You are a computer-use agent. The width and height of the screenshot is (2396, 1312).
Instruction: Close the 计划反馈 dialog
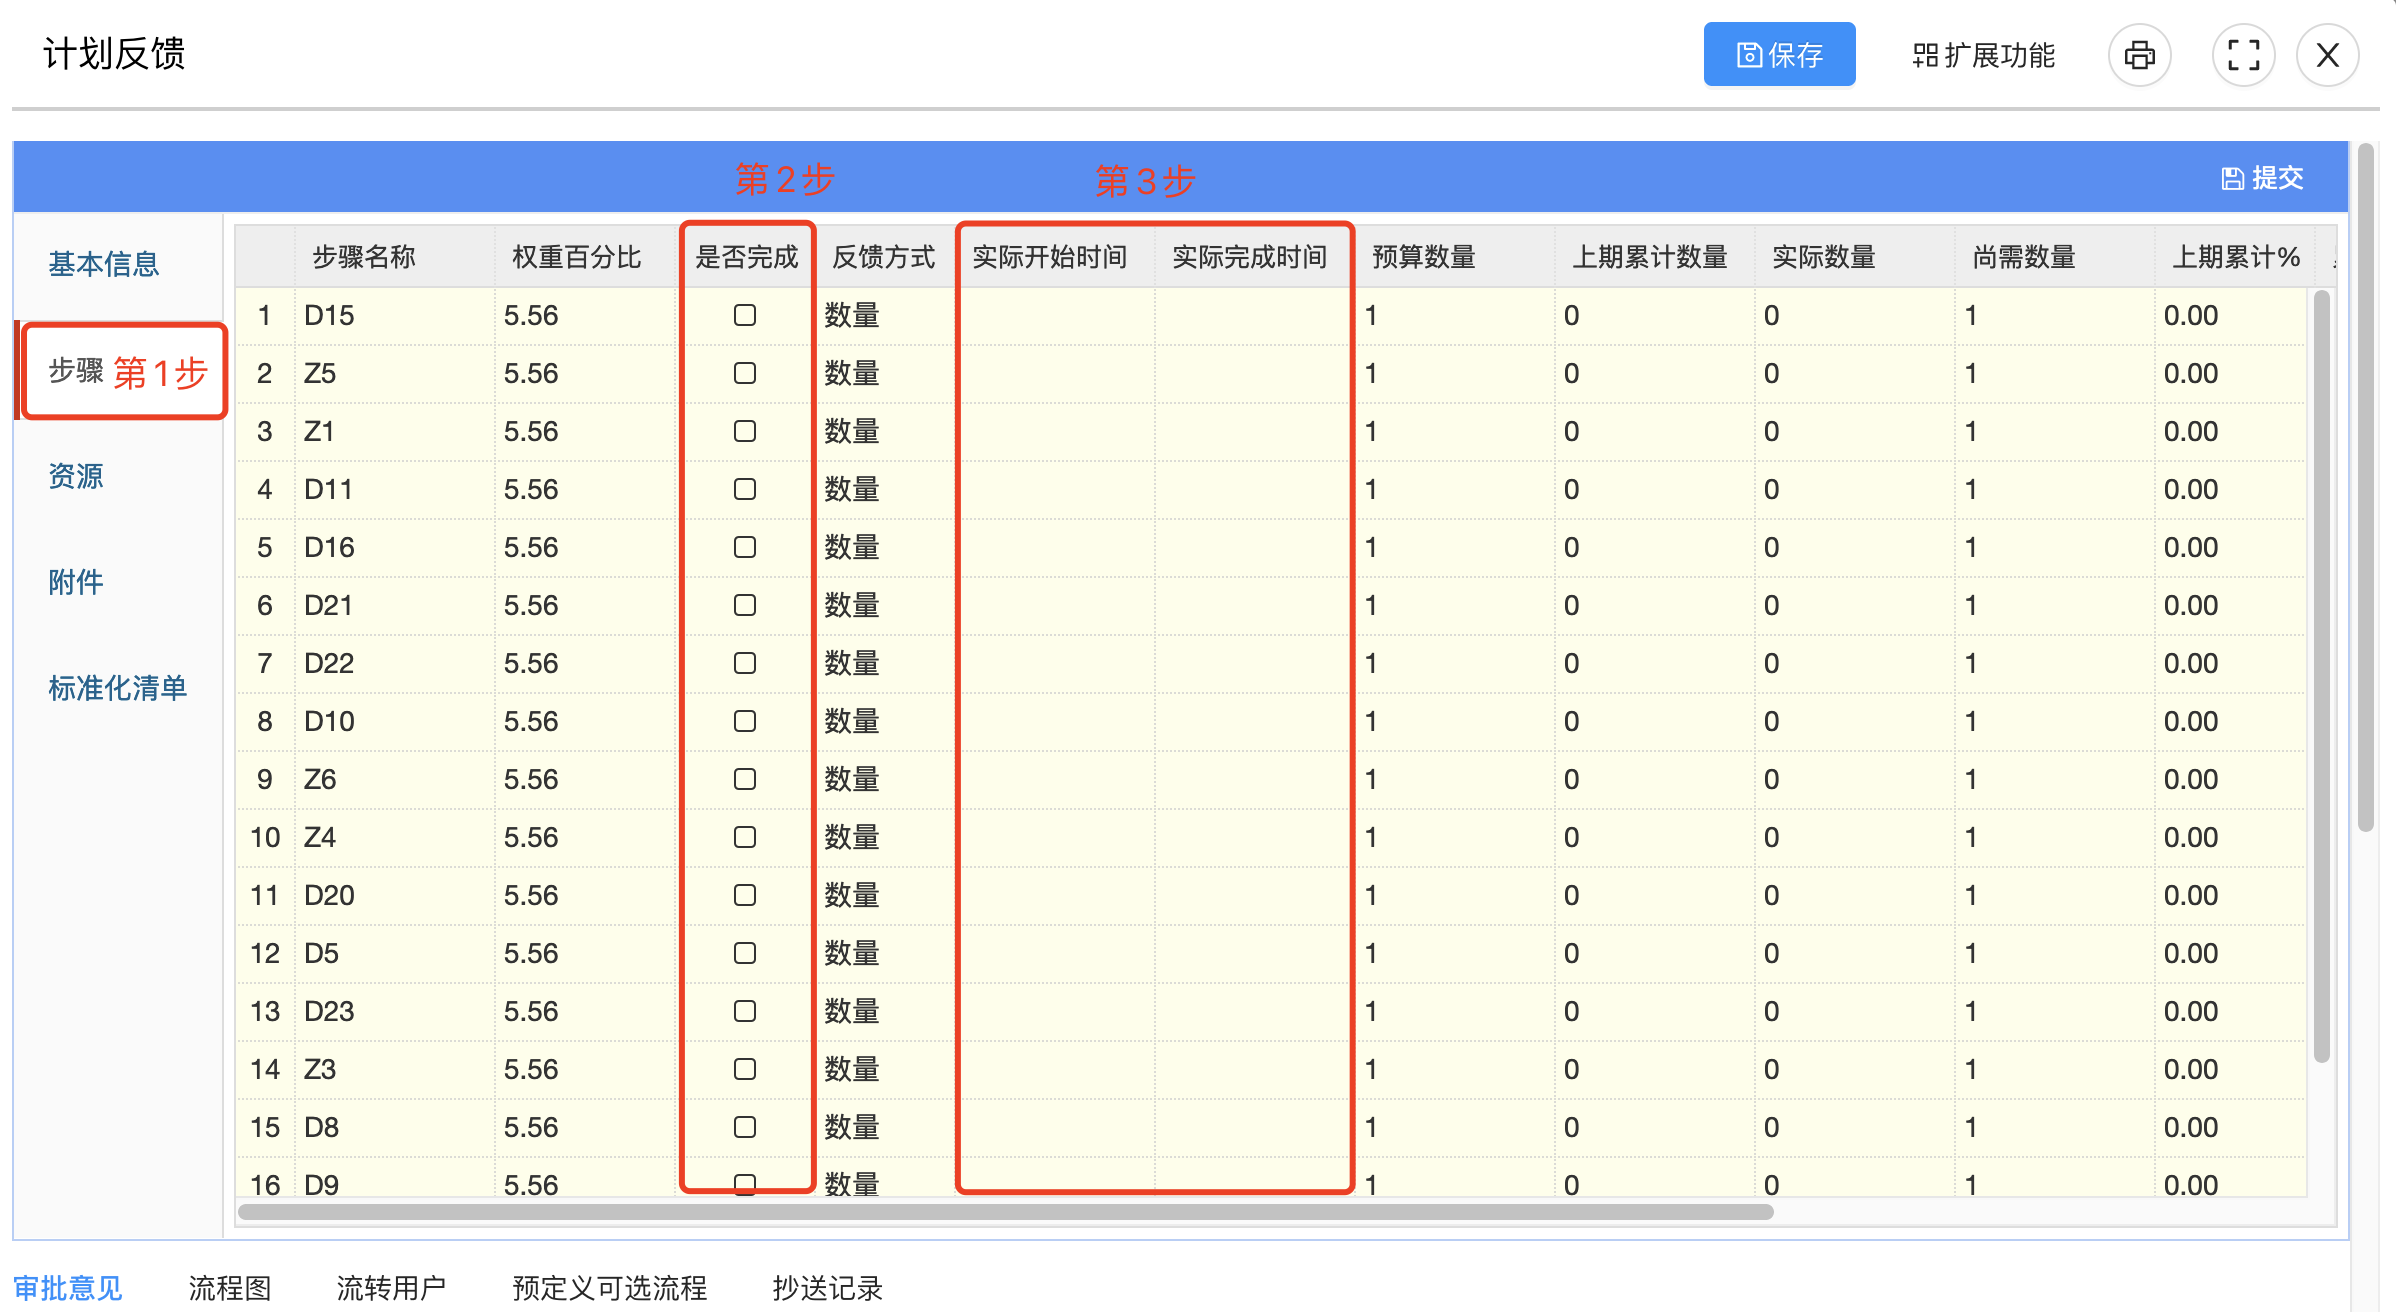point(2327,55)
